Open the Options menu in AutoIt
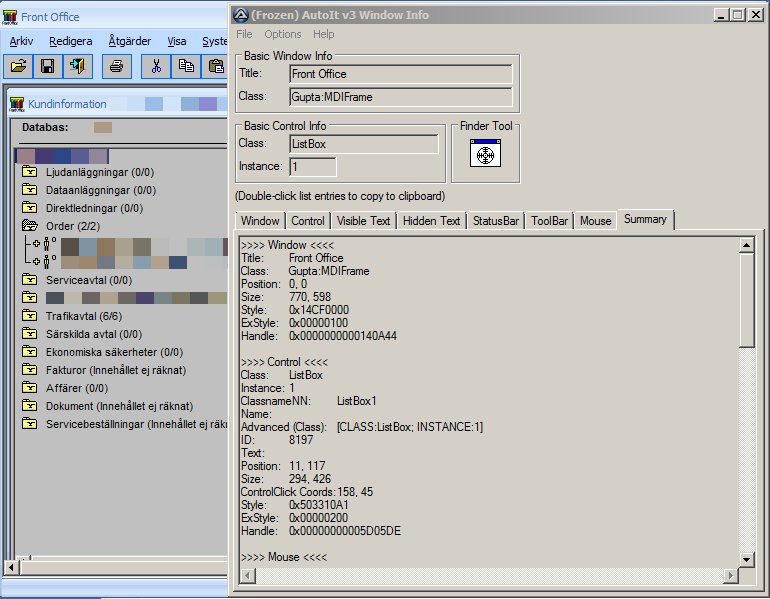Viewport: 770px width, 599px height. [282, 34]
